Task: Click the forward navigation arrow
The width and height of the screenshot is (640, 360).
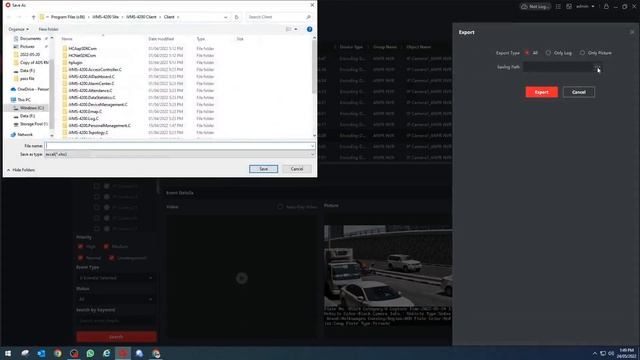Action: (19, 17)
